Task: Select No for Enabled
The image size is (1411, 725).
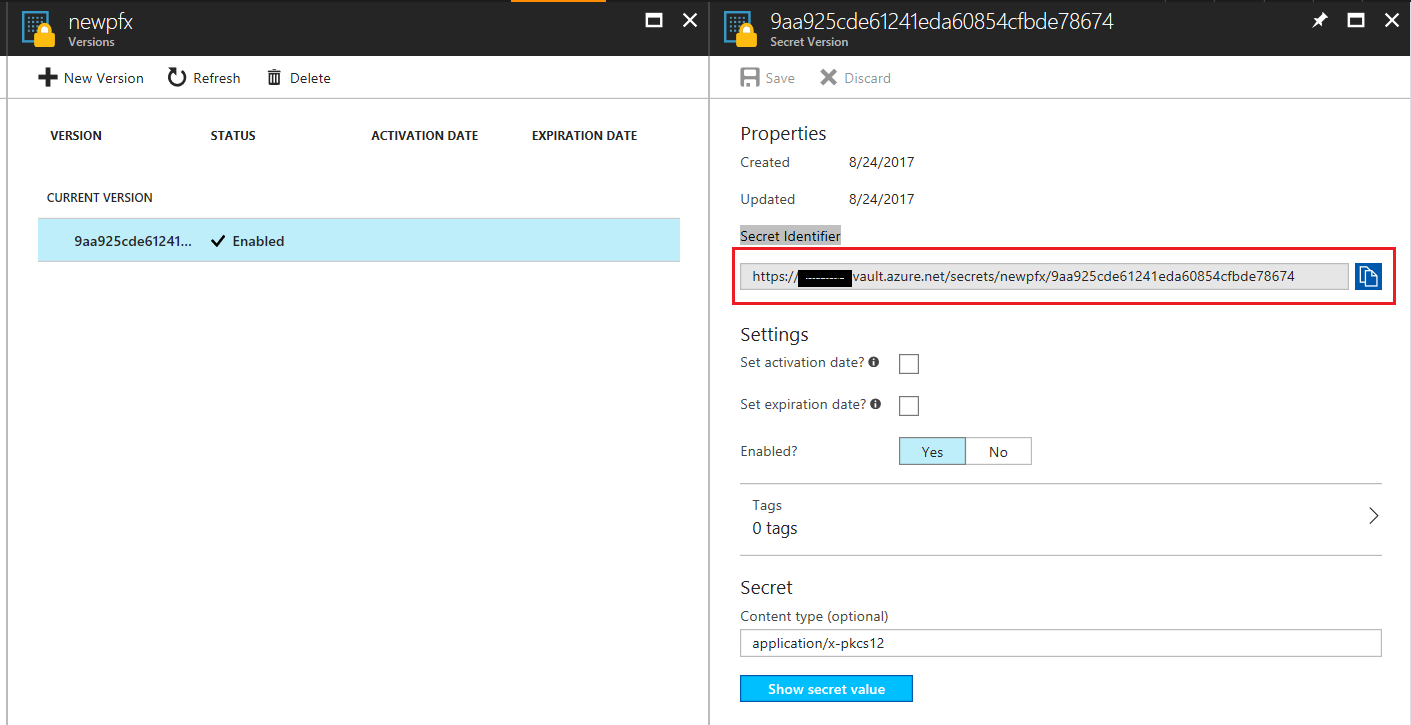Action: (x=998, y=451)
